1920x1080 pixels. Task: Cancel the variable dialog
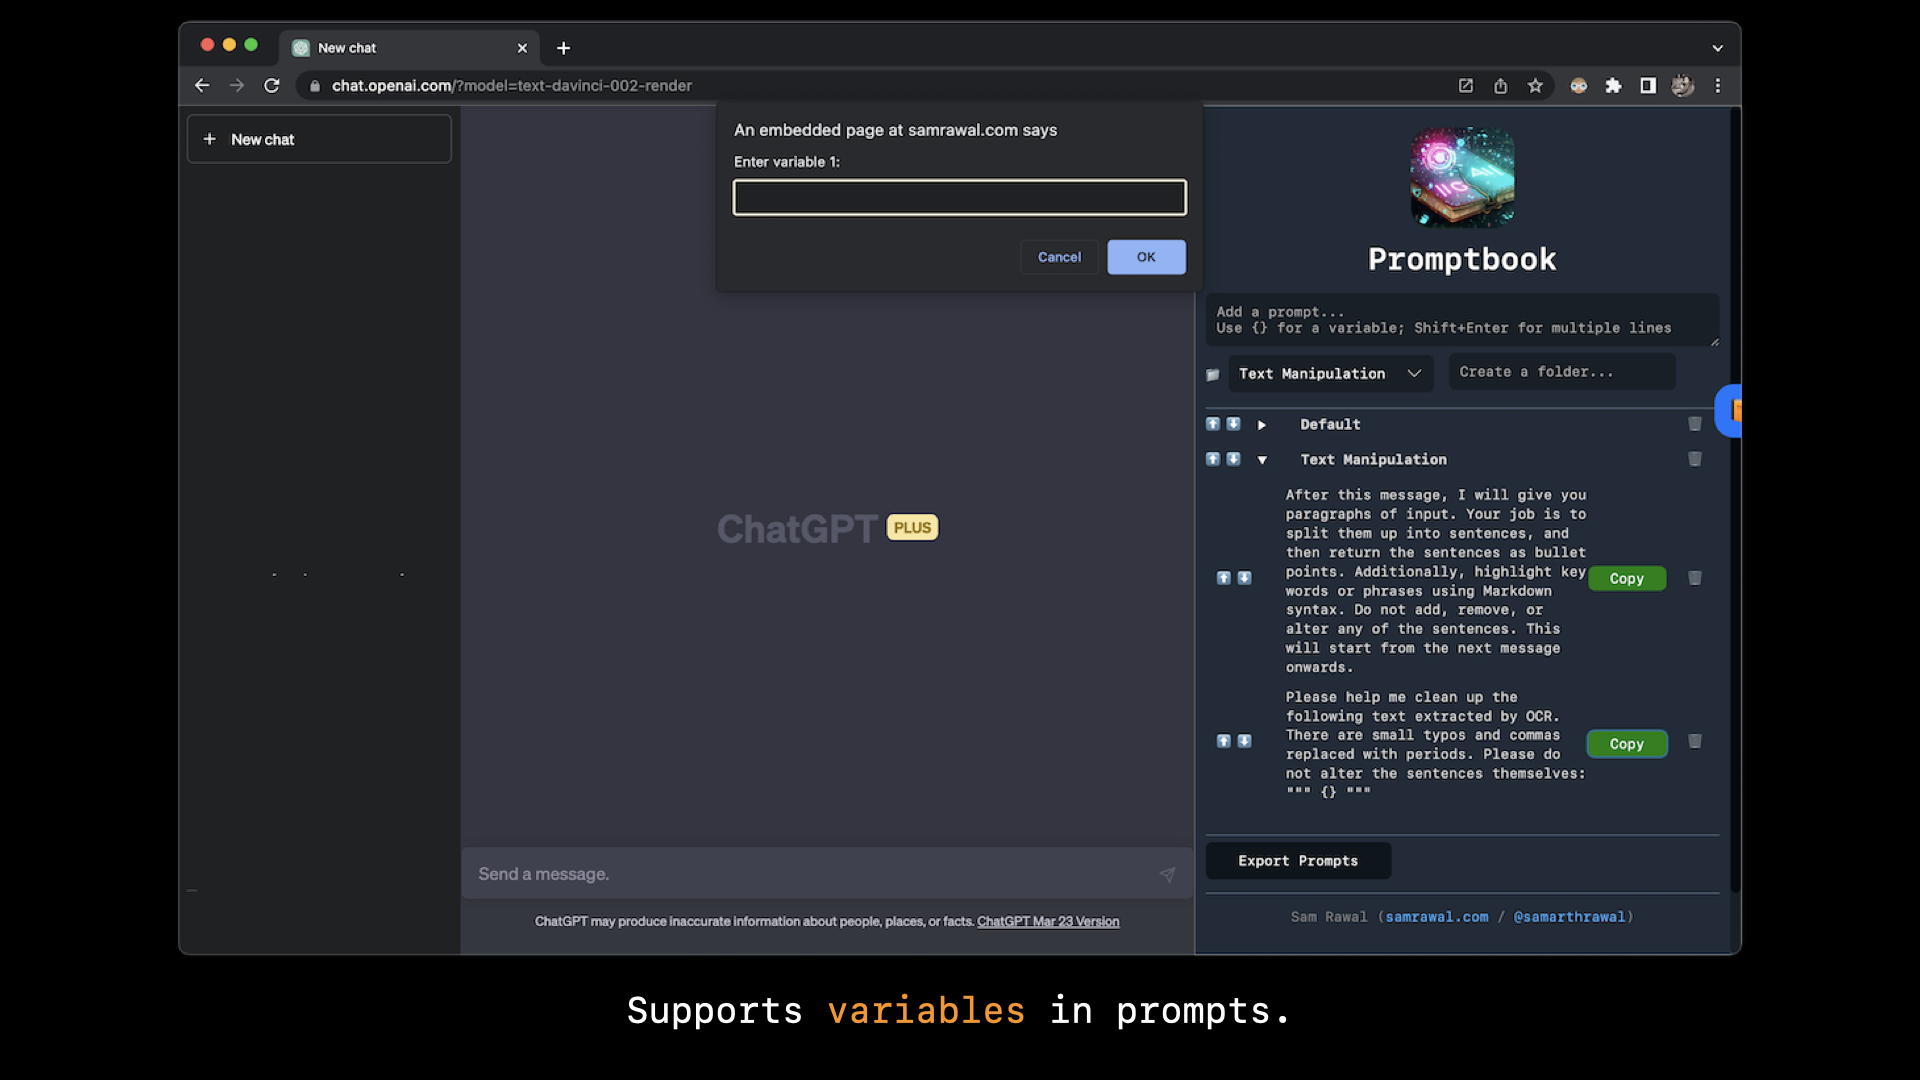pos(1059,257)
